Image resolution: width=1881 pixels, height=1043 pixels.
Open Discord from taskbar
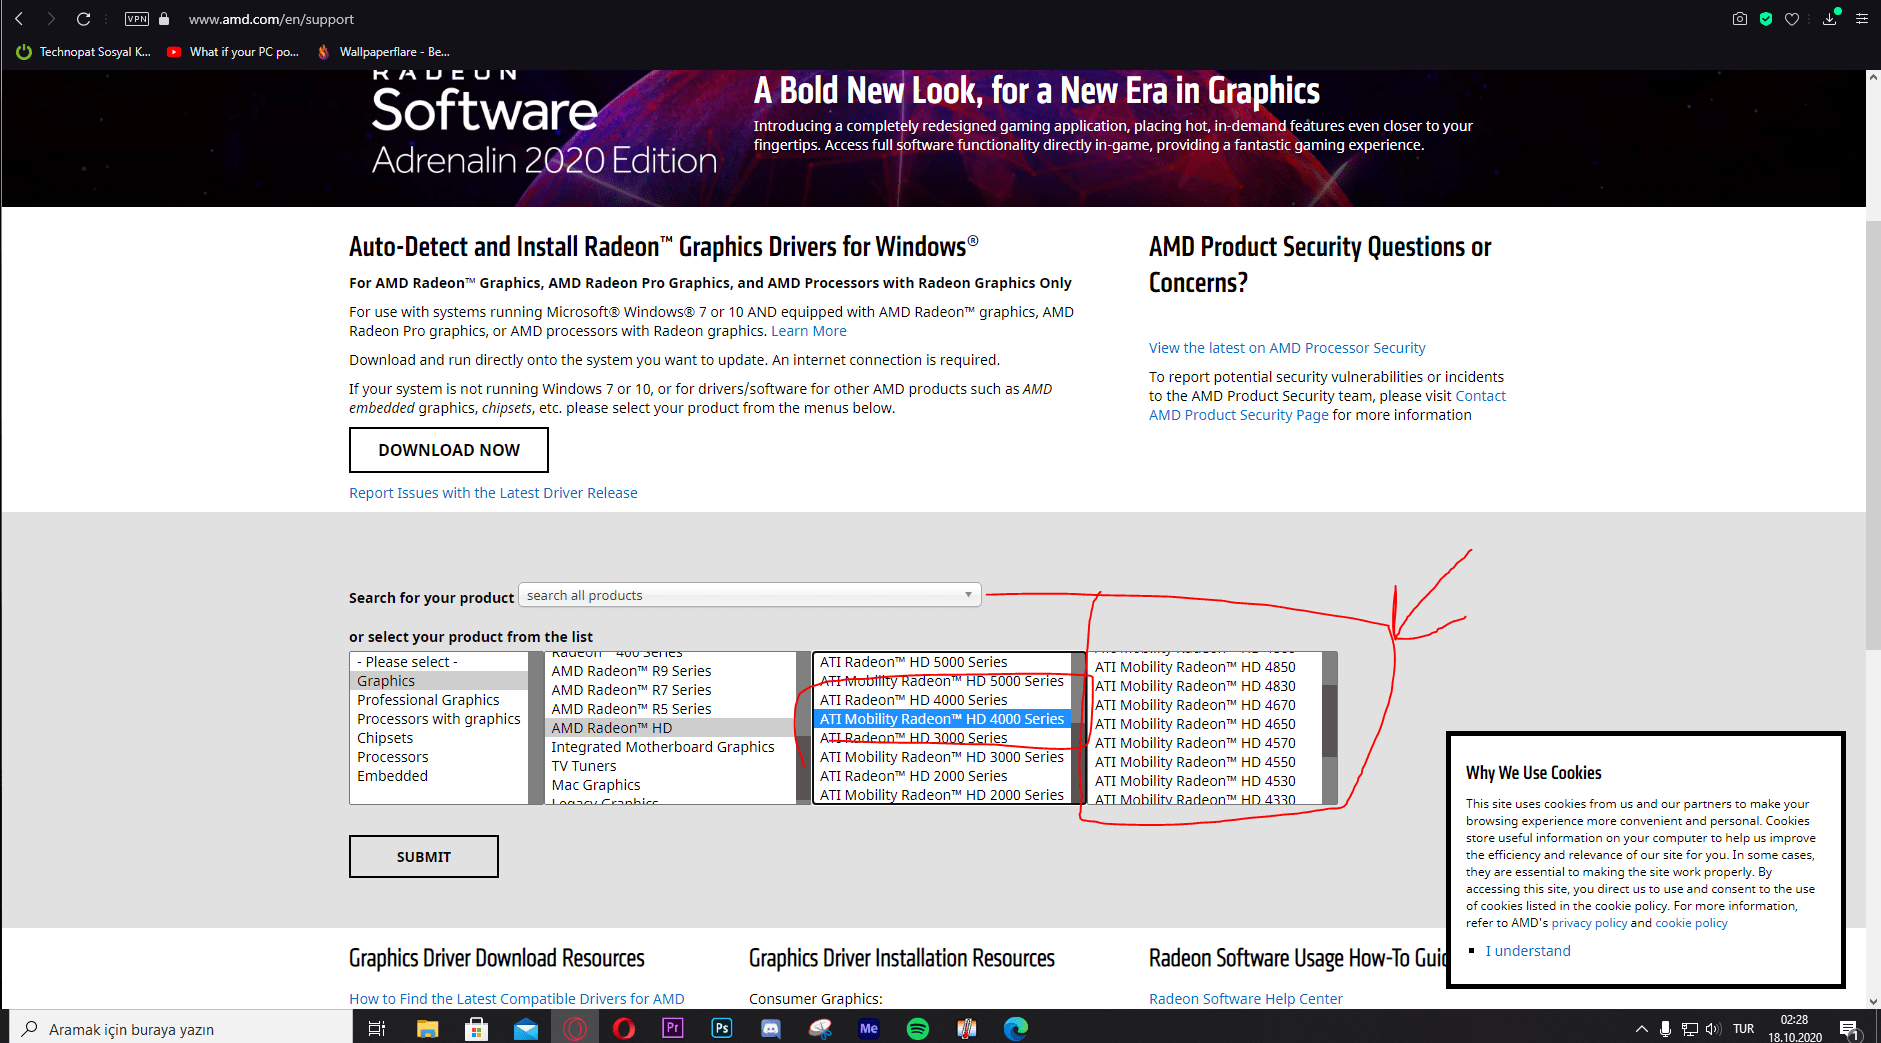tap(770, 1028)
